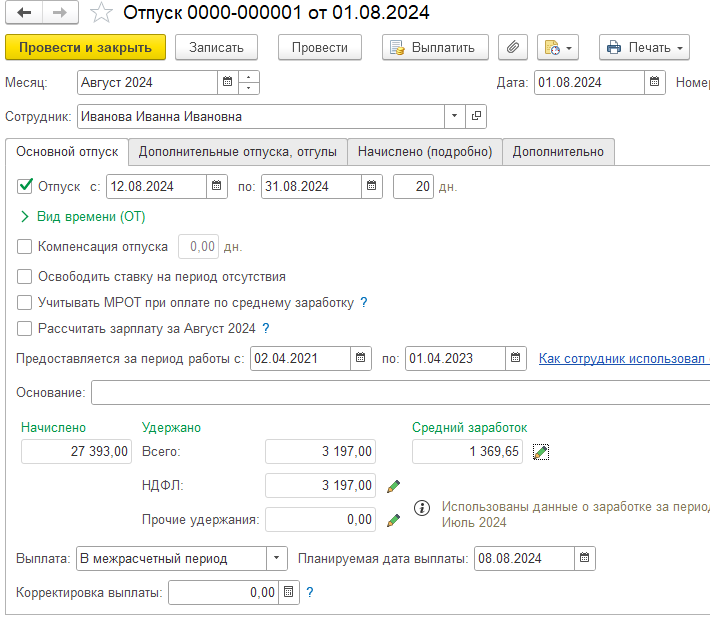Open employee card via Сотрудник open icon
The height and width of the screenshot is (617, 710).
pos(476,116)
